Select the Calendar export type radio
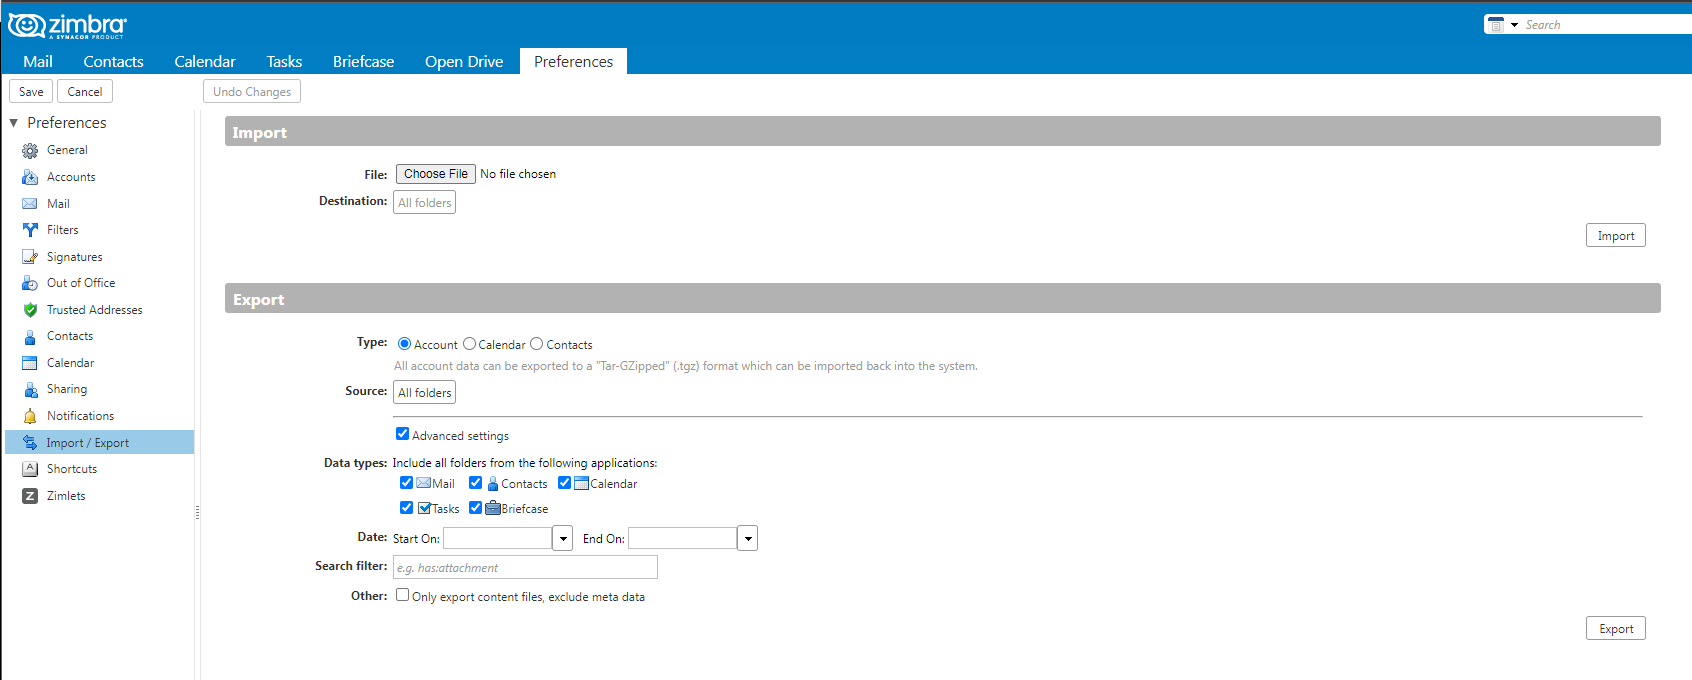 (469, 344)
